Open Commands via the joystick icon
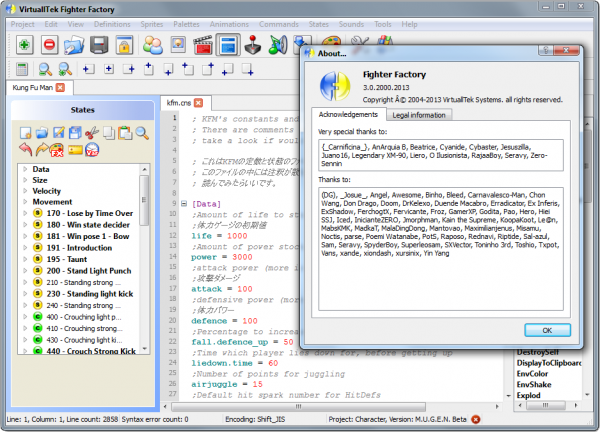This screenshot has height=432, width=600. click(253, 45)
